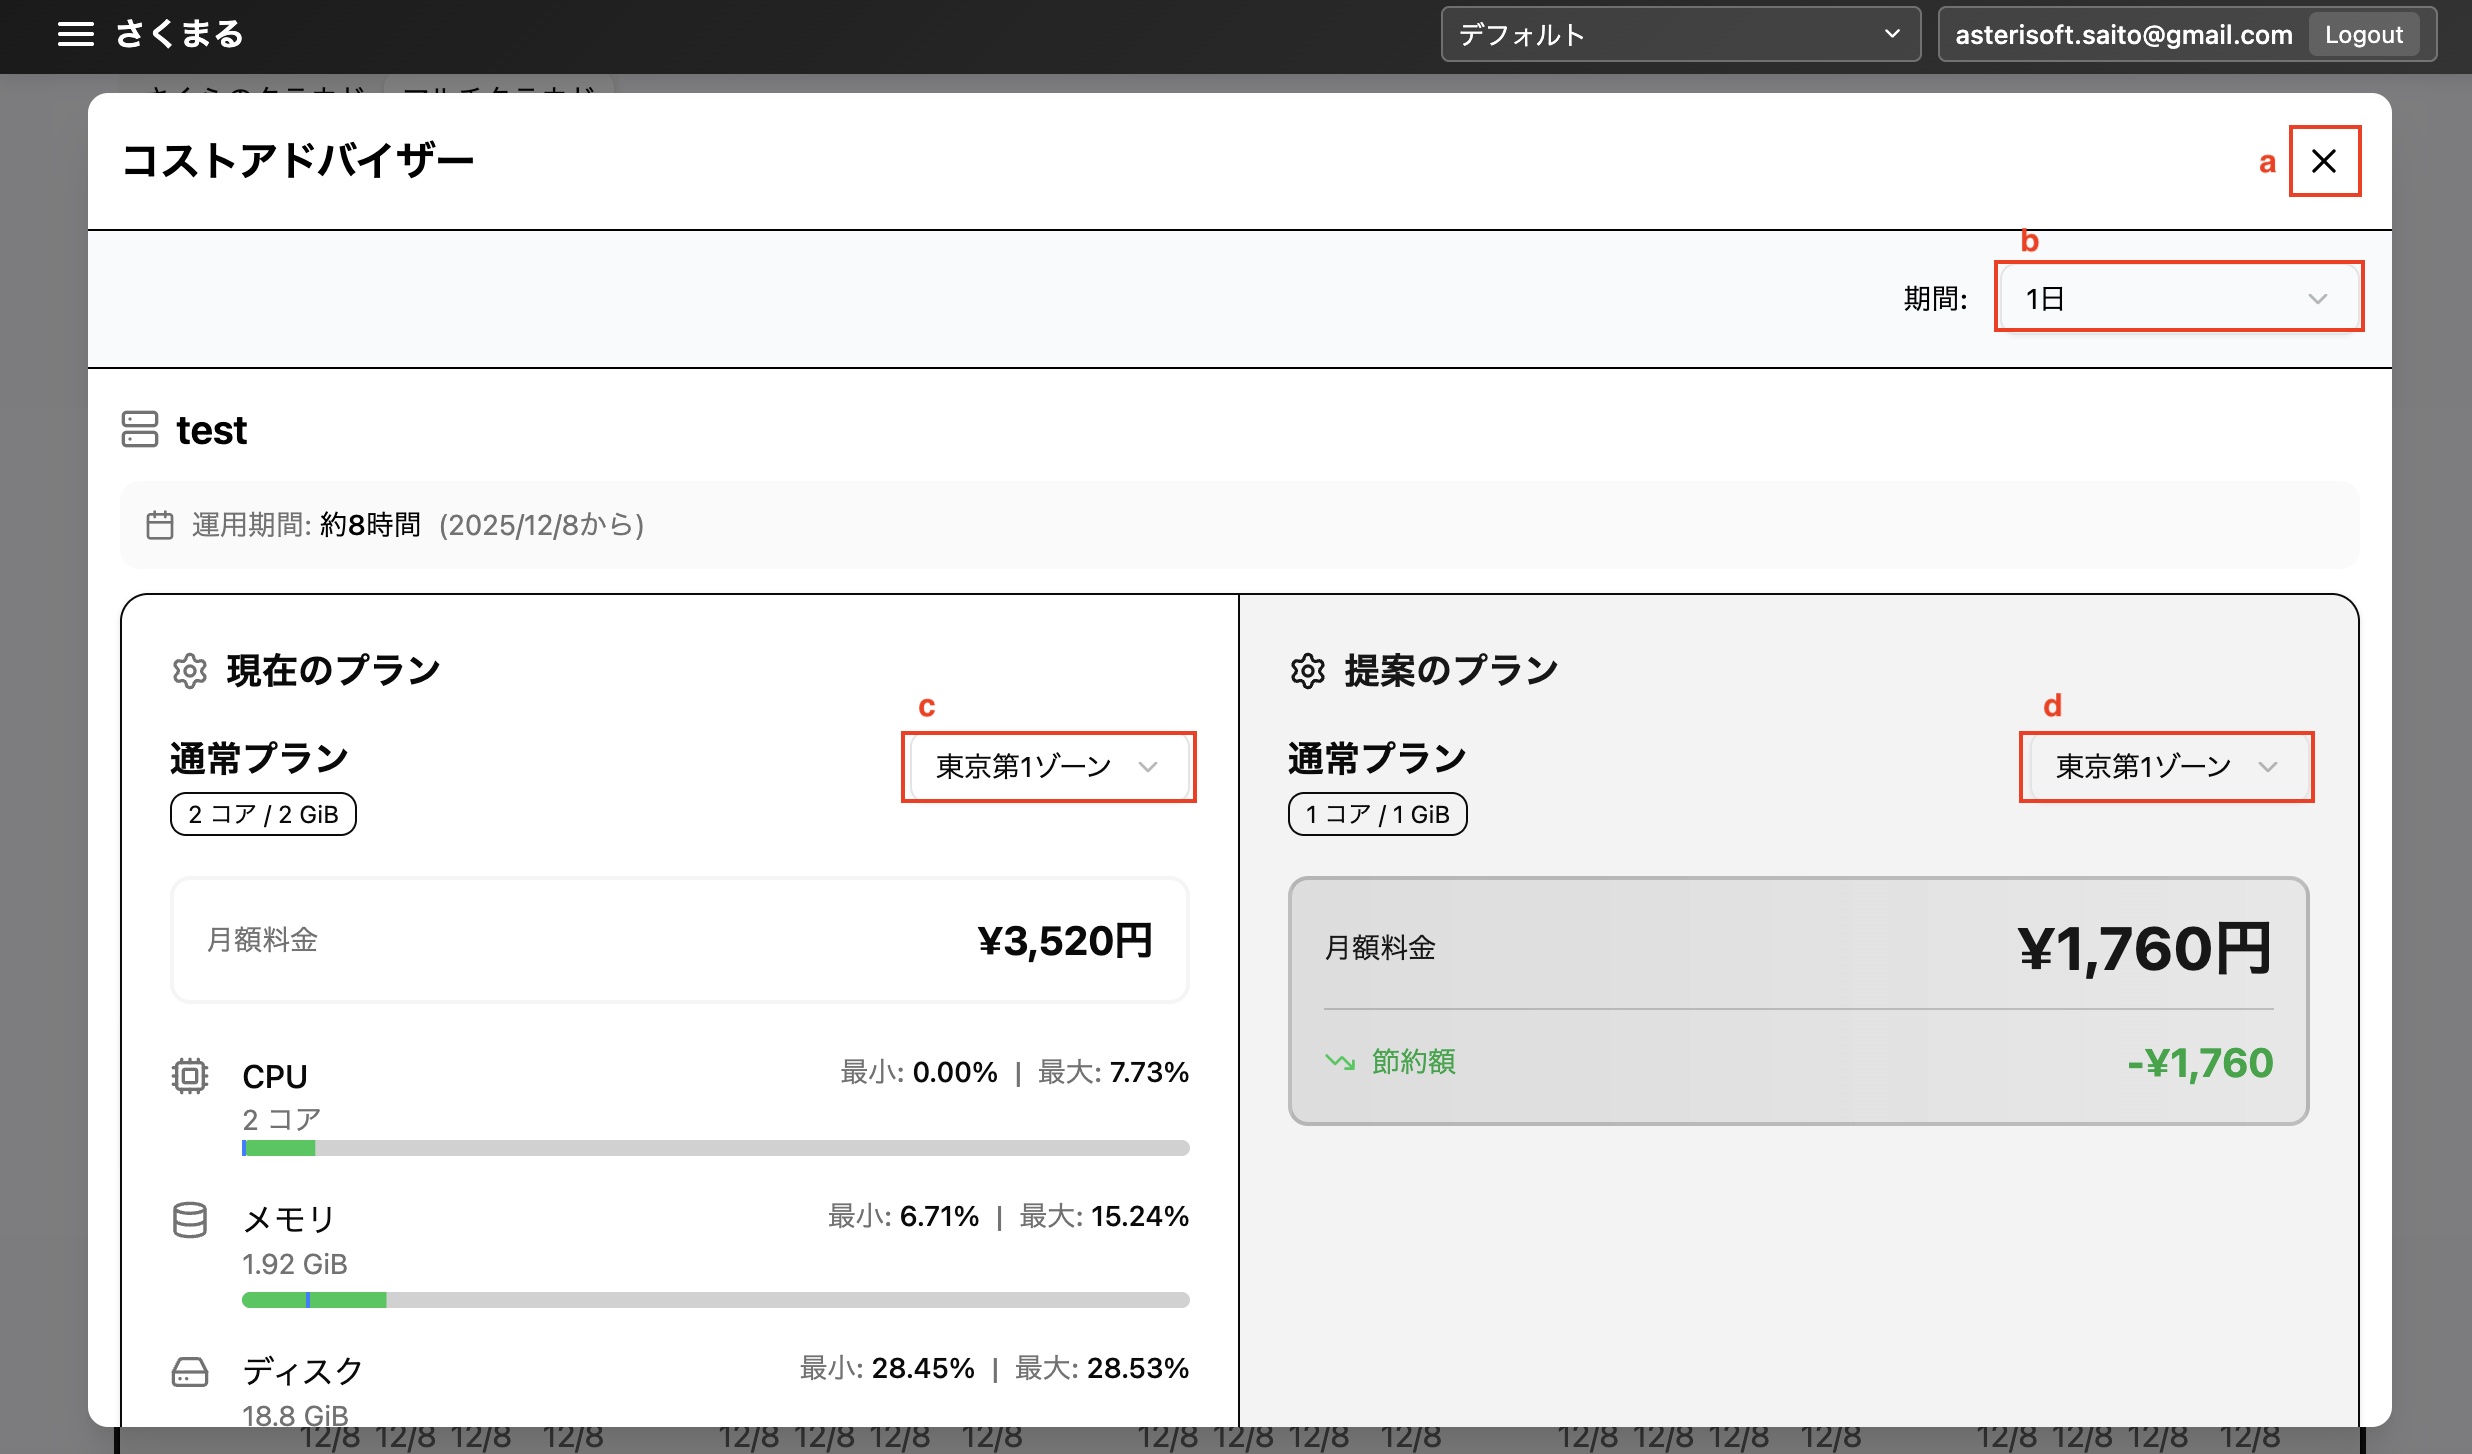Click the 現在のプラン heading
This screenshot has width=2472, height=1454.
tap(334, 670)
